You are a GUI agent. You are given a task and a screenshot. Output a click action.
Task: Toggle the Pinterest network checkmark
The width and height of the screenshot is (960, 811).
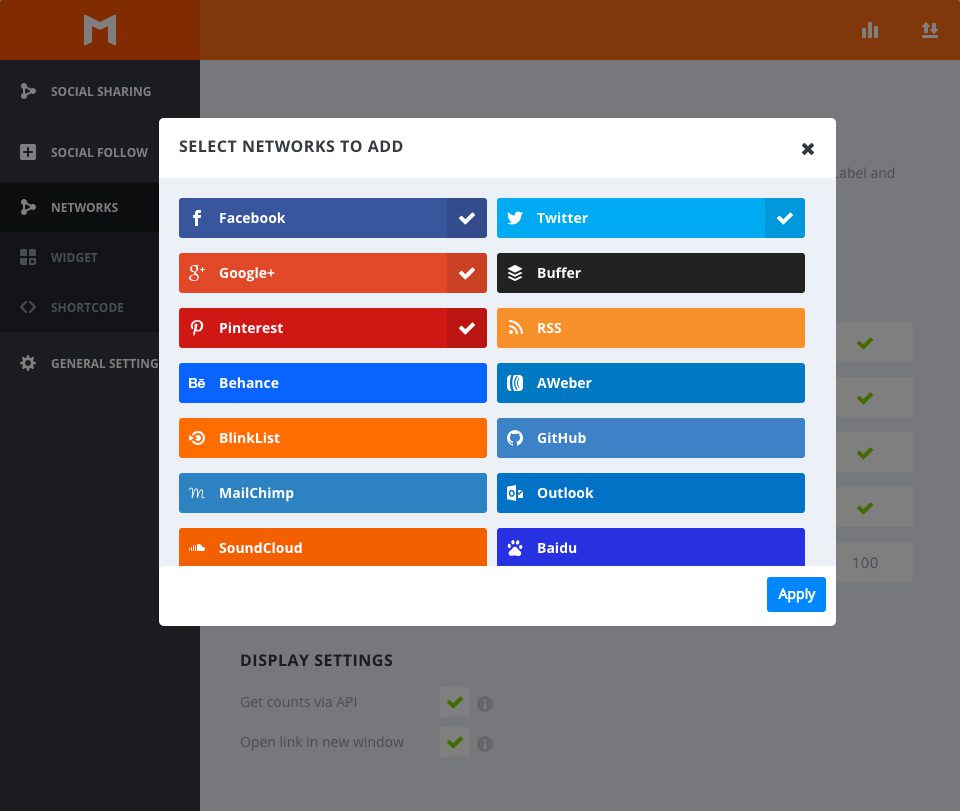[x=466, y=328]
